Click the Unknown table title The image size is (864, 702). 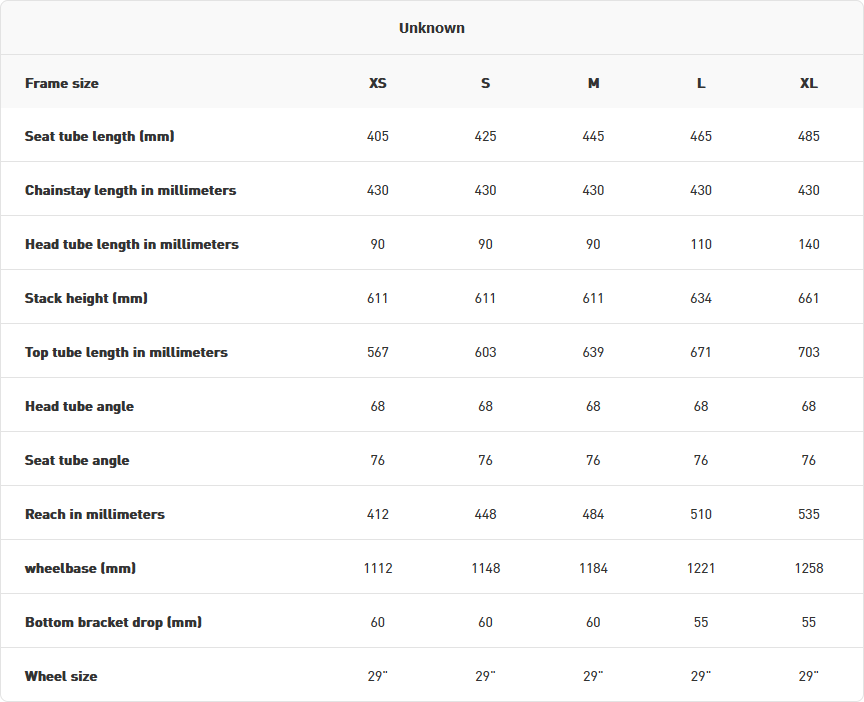tap(432, 28)
